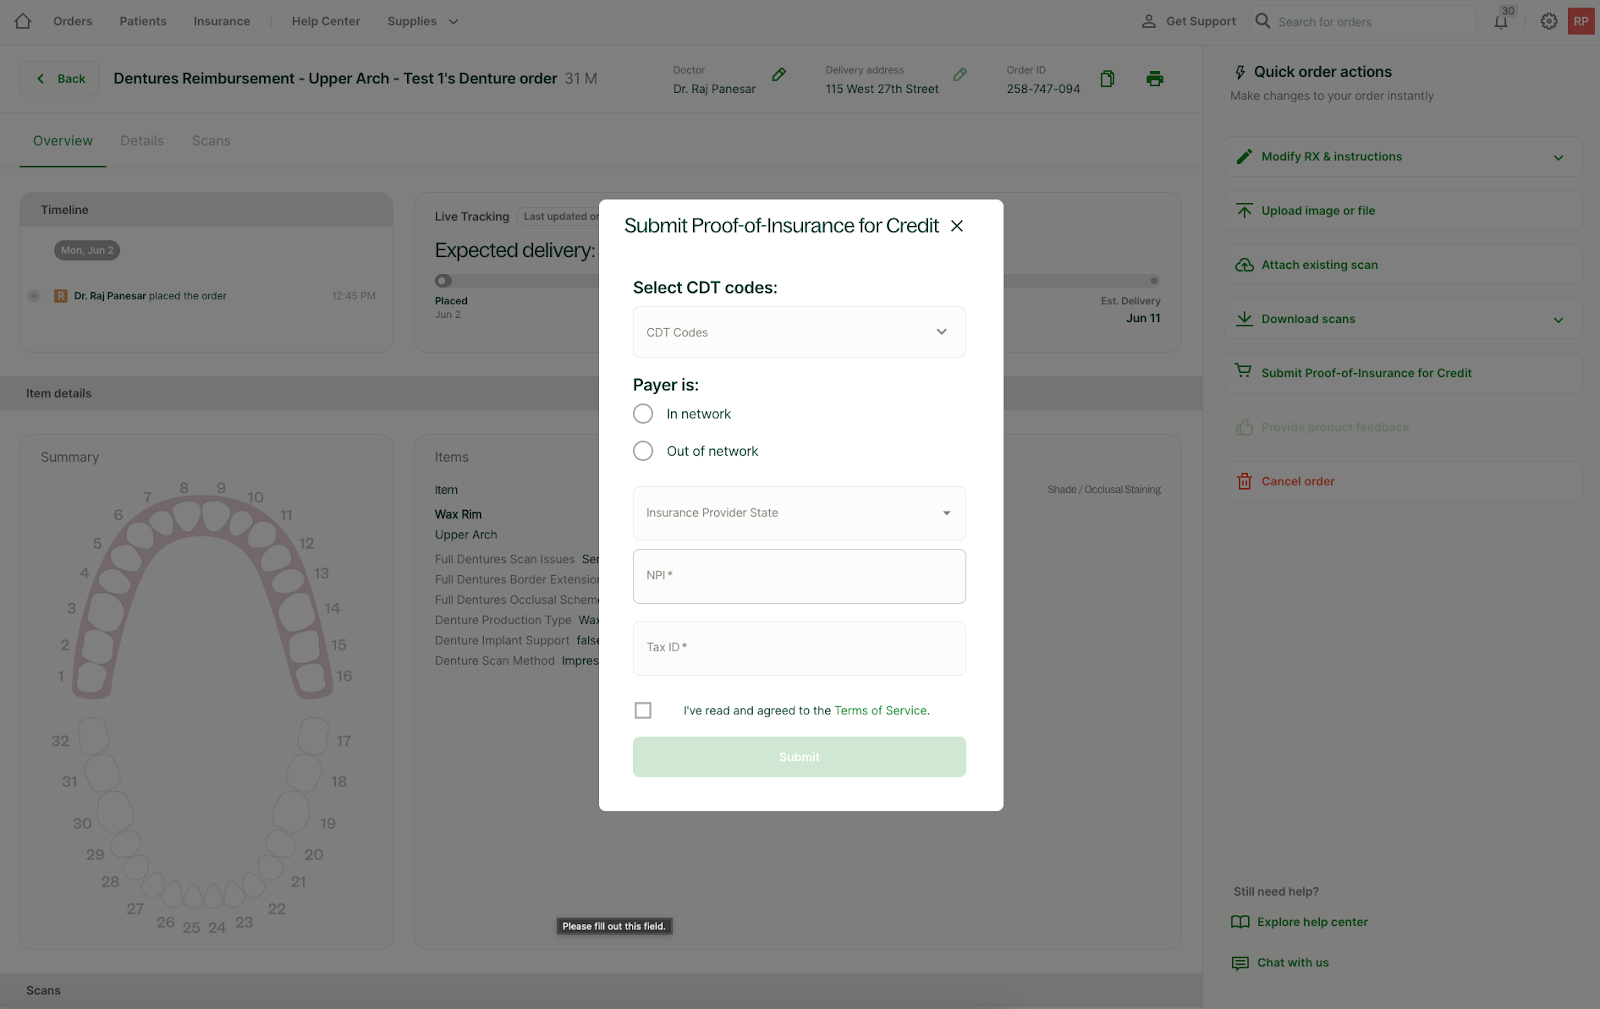Copy the order ID with the clipboard icon
The width and height of the screenshot is (1600, 1009).
point(1107,79)
